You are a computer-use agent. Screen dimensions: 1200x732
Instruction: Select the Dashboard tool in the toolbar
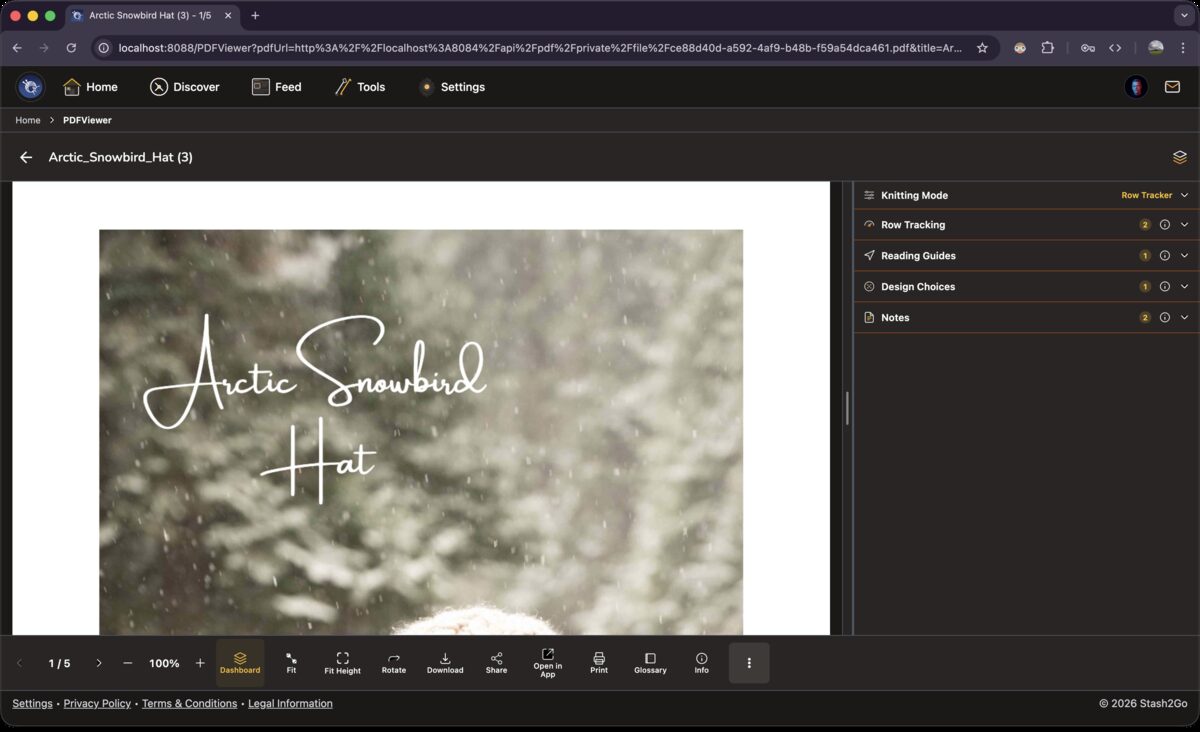[x=240, y=661]
